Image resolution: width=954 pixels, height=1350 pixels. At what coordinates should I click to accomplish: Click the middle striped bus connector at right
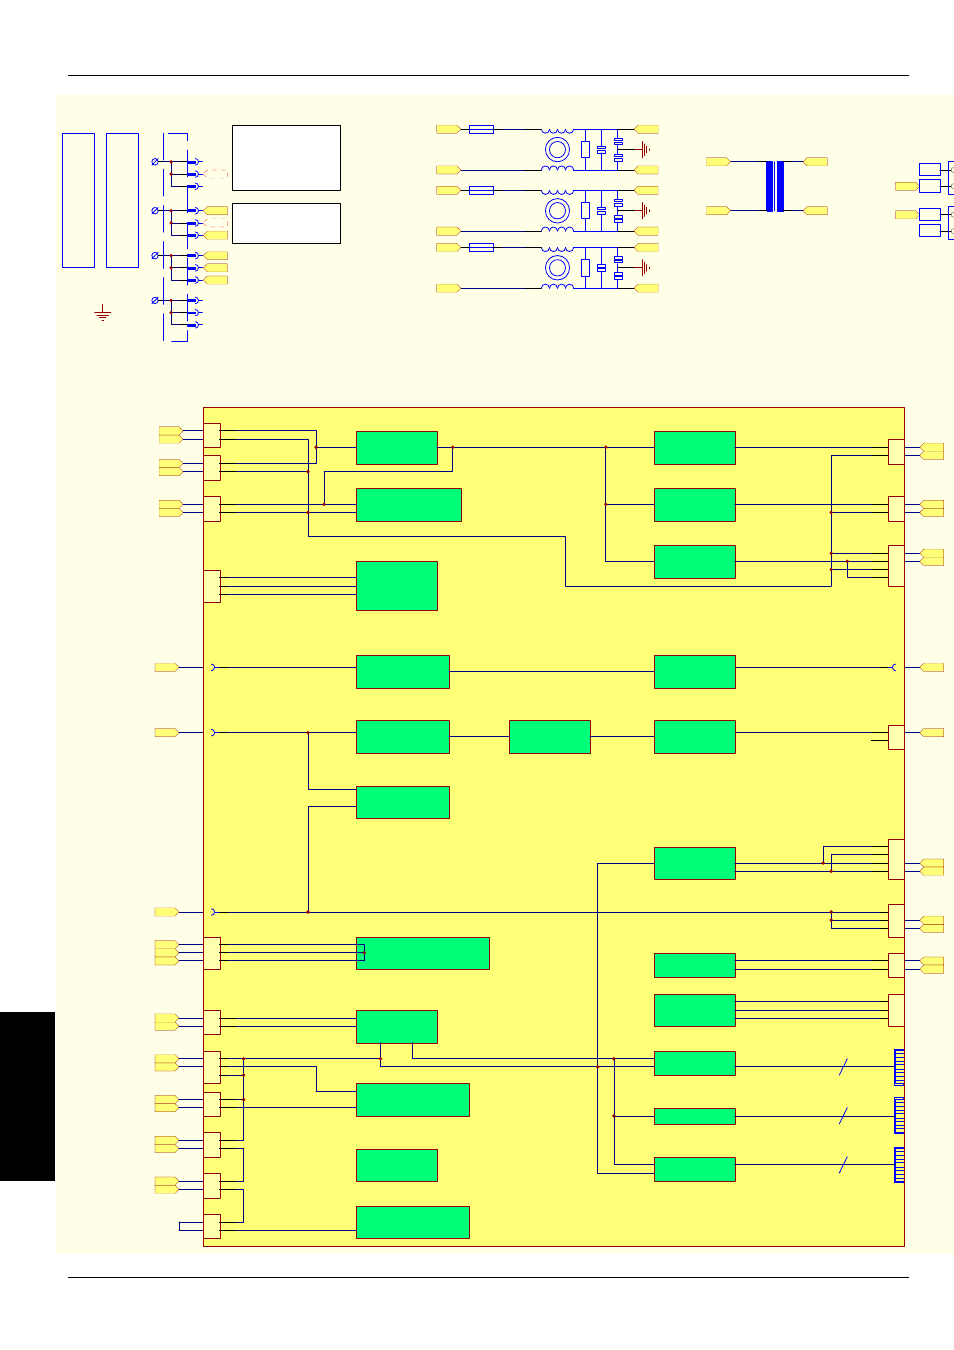(x=899, y=1115)
